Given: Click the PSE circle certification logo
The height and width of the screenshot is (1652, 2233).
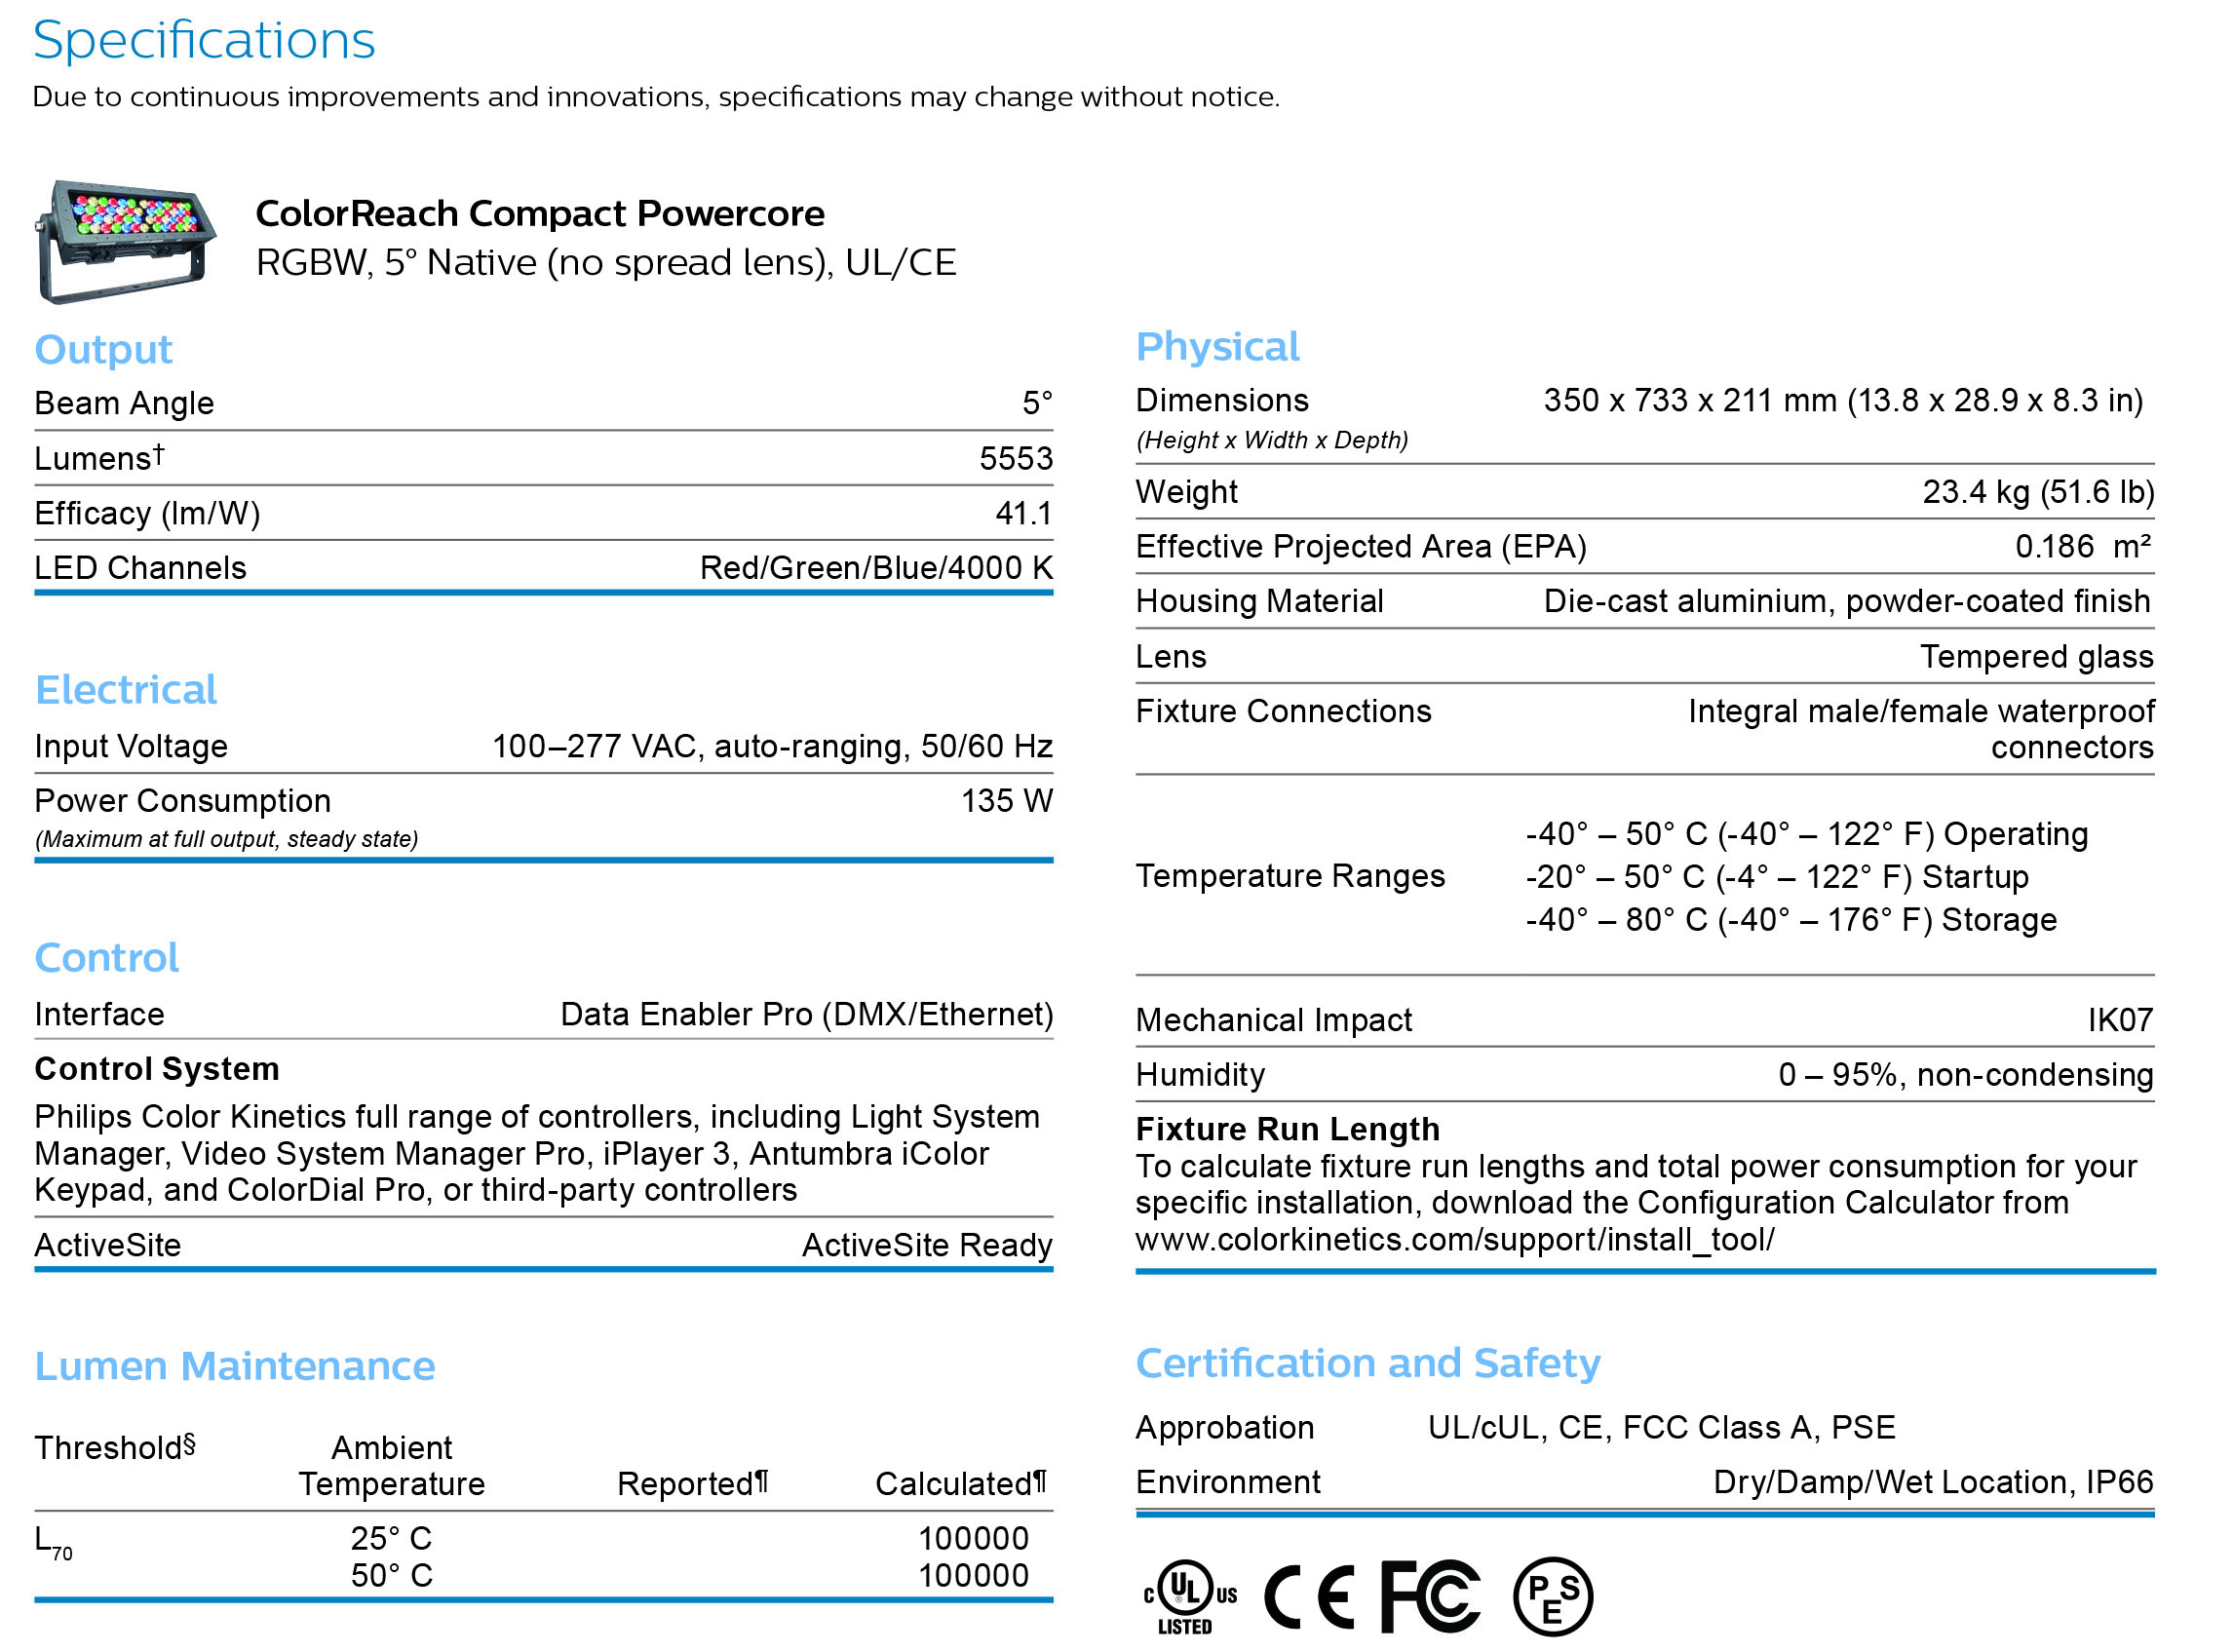Looking at the screenshot, I should tap(1553, 1597).
